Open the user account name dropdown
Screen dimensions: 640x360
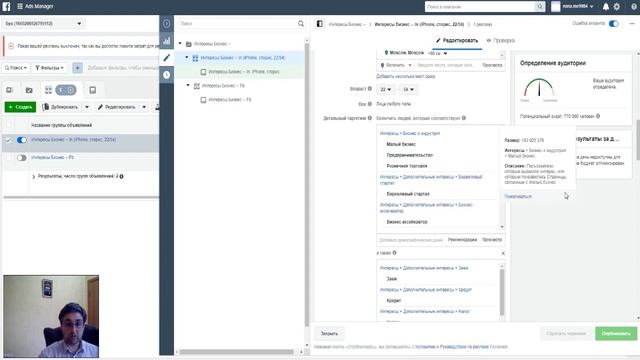coord(578,7)
